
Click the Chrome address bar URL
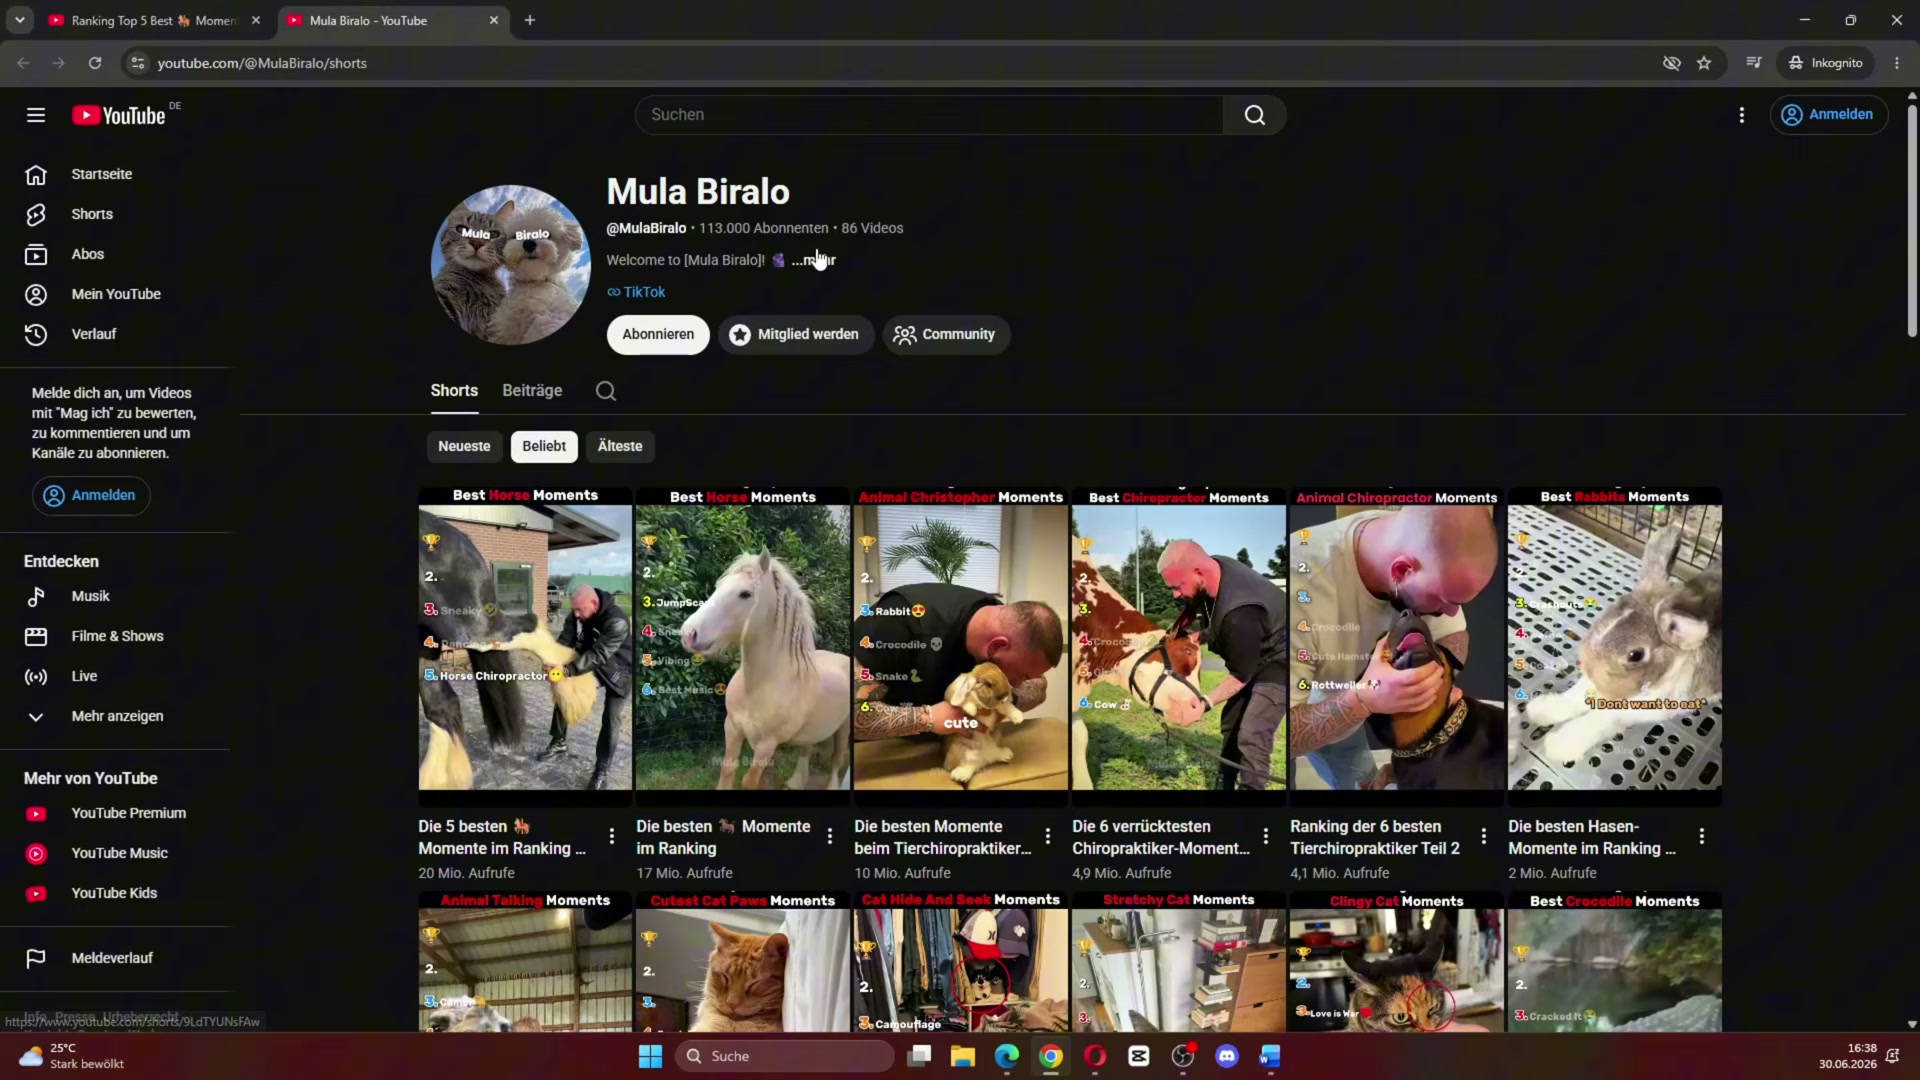tap(262, 63)
